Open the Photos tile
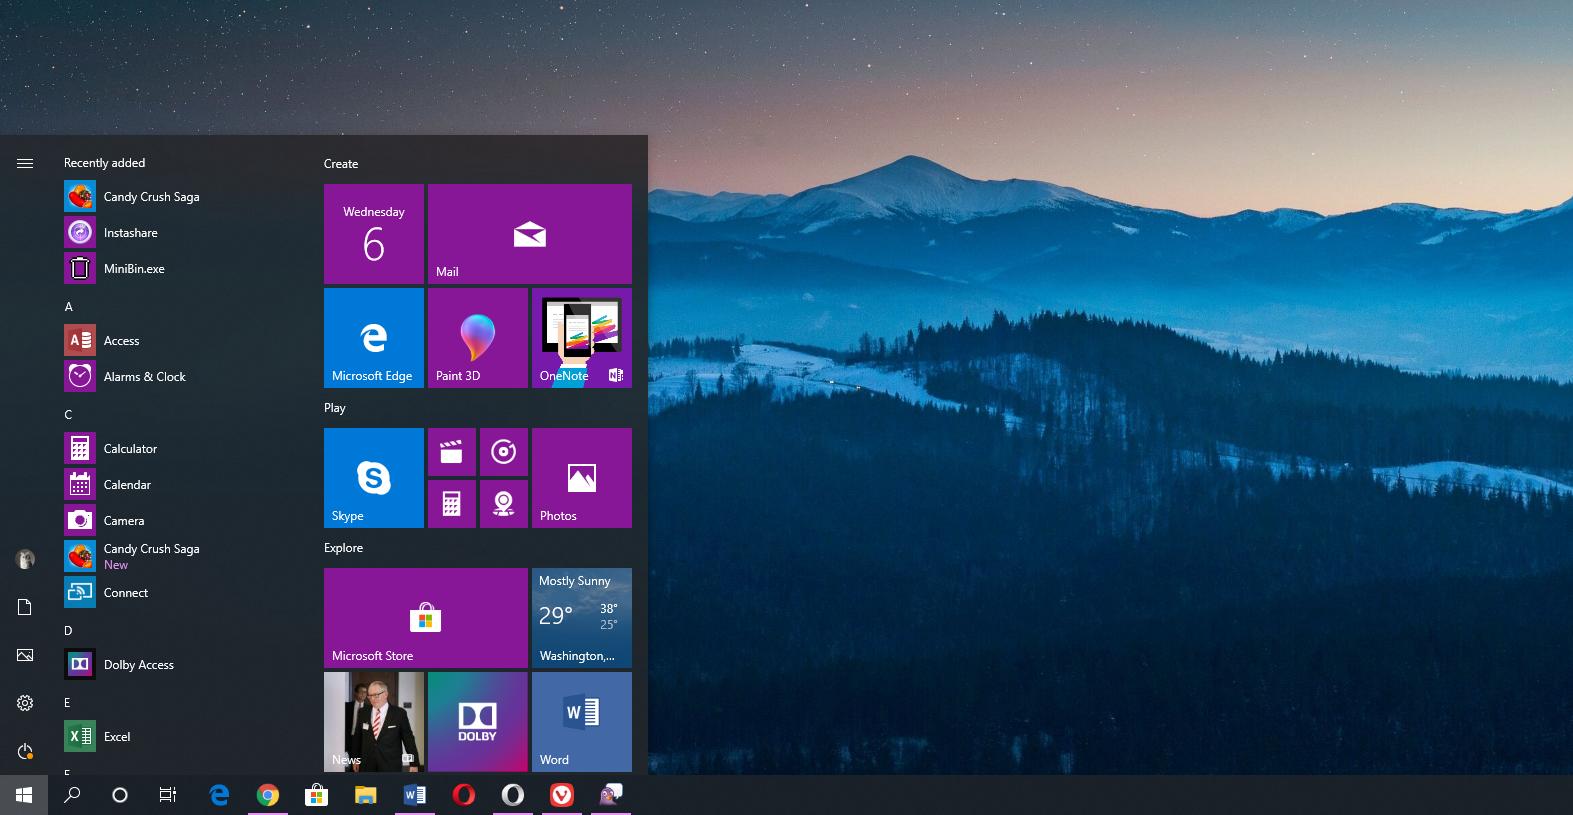This screenshot has height=815, width=1573. [x=582, y=478]
